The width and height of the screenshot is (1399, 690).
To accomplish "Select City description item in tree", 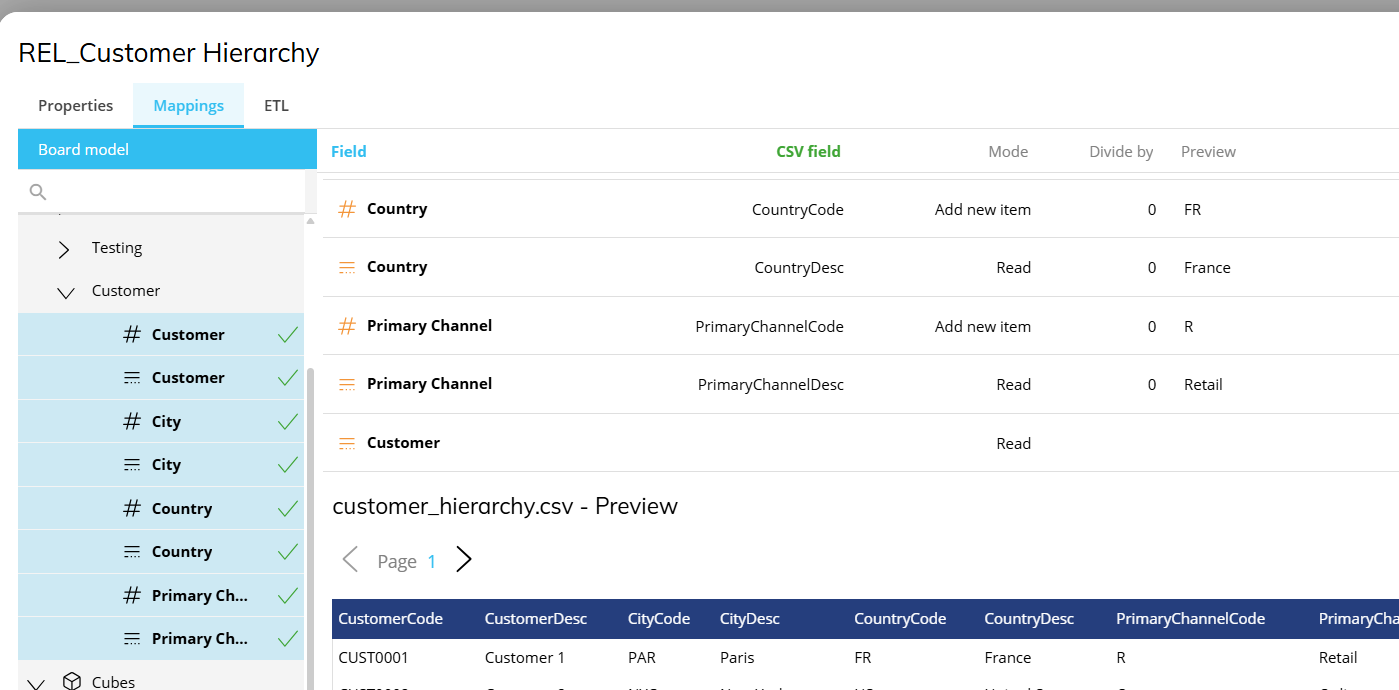I will (x=161, y=465).
